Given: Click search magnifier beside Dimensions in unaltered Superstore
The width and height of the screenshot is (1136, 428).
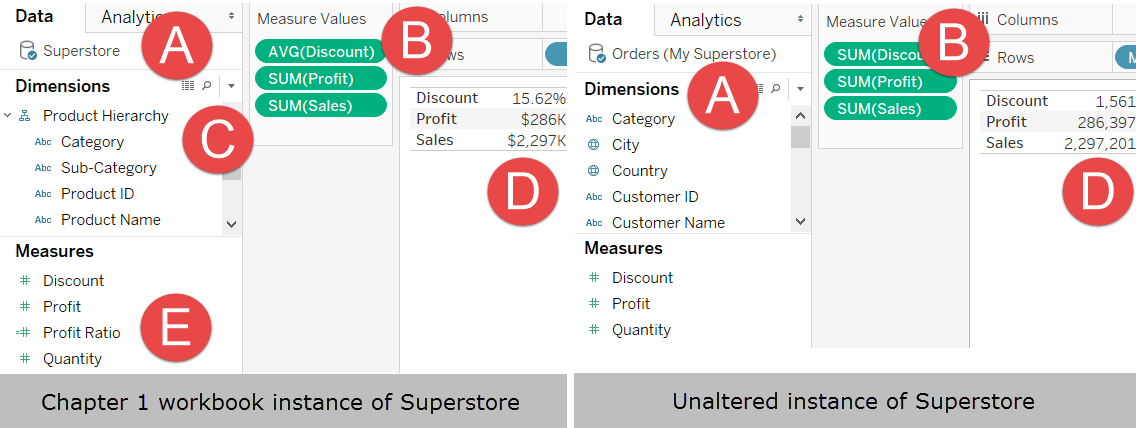Looking at the screenshot, I should [x=776, y=88].
